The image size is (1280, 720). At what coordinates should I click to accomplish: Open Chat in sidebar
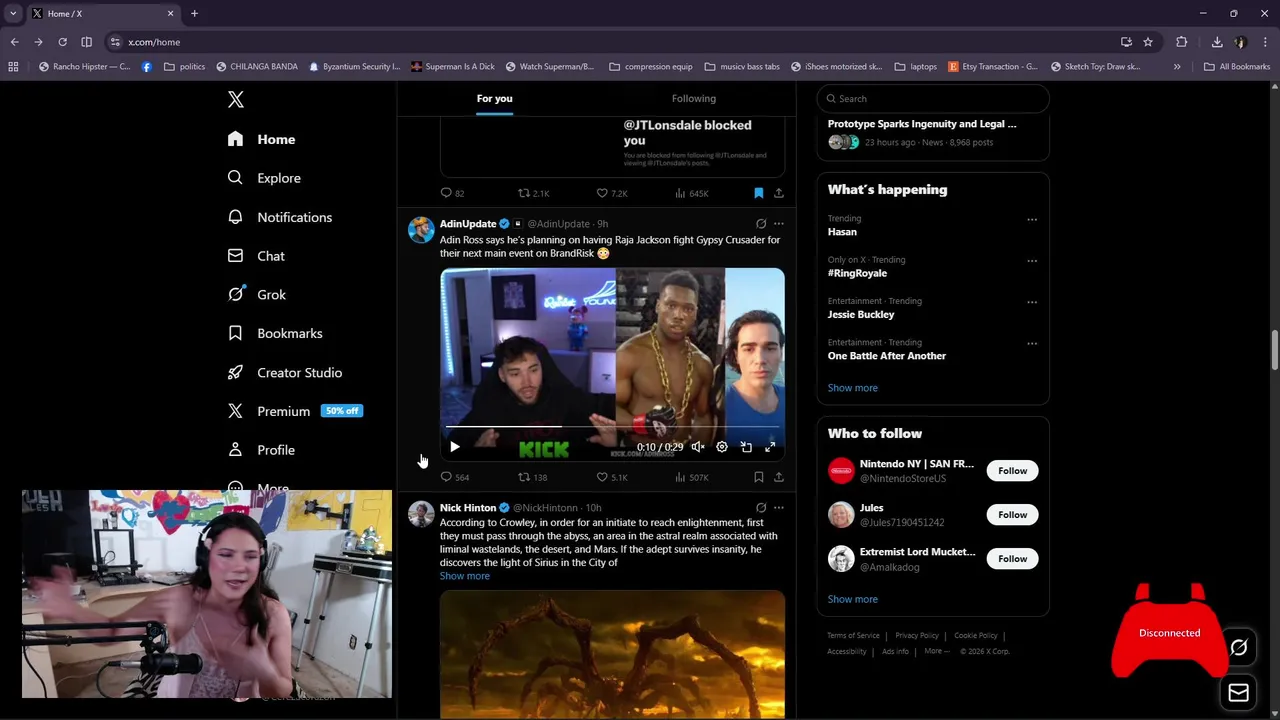[257, 256]
